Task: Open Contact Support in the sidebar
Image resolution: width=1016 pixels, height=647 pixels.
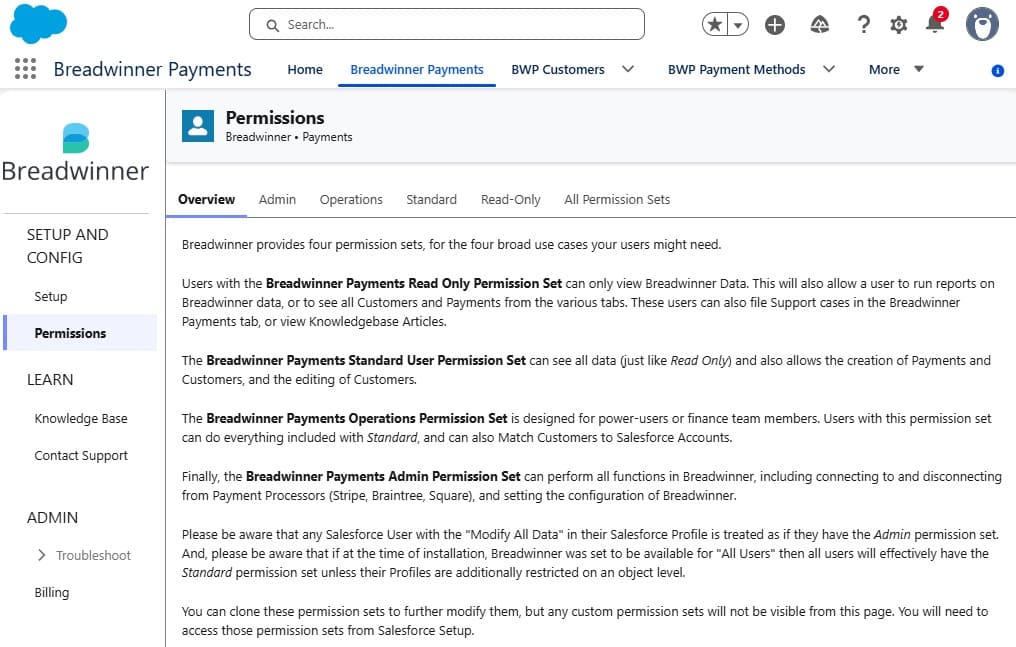Action: coord(81,455)
